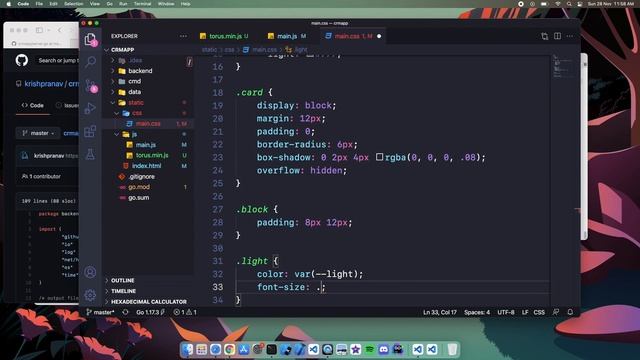640x360 pixels.
Task: Open the Run and Debug view
Action: 90,108
